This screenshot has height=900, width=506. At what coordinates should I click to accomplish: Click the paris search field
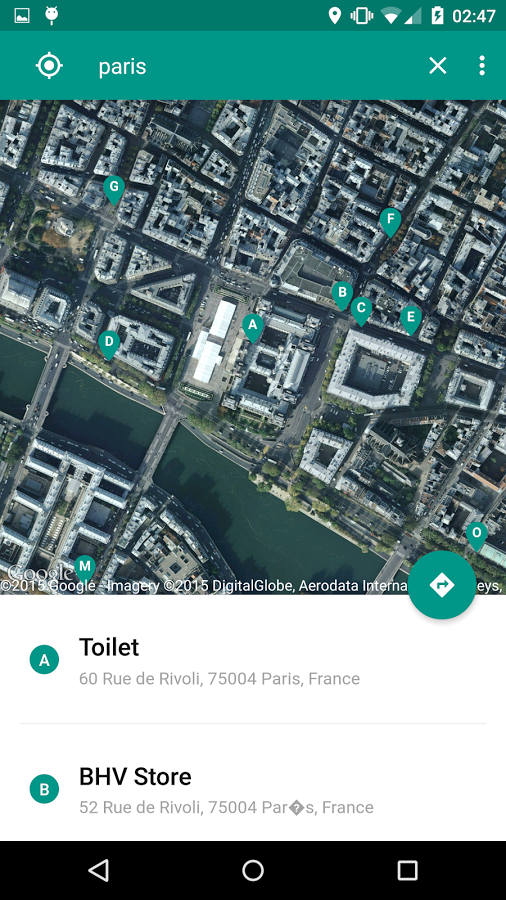[252, 66]
